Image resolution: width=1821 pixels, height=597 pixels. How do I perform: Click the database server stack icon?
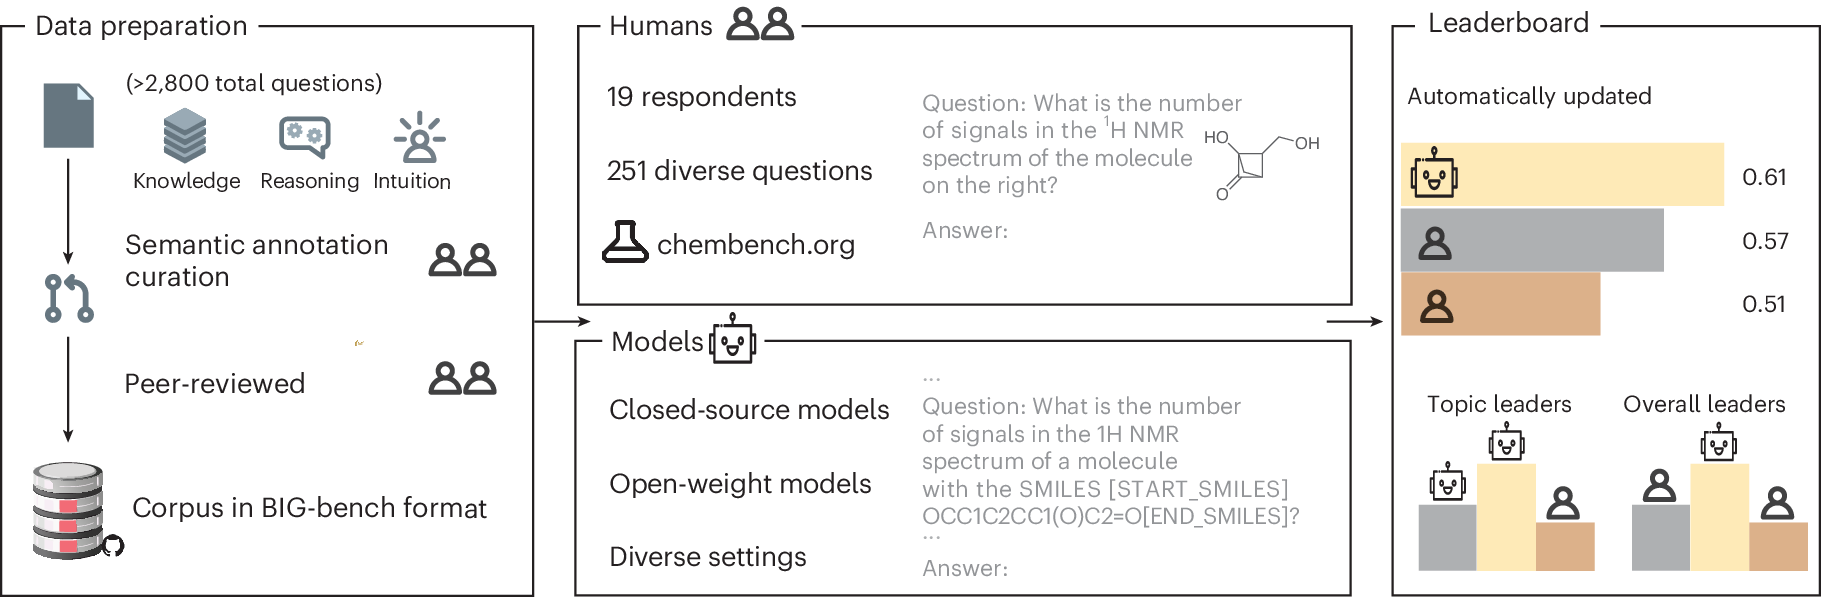click(x=68, y=510)
